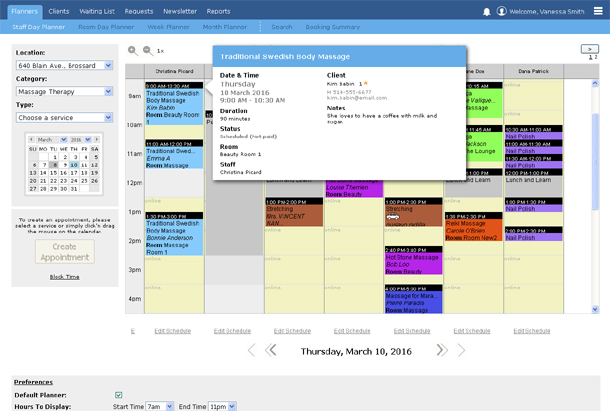Go to next day single arrow
Viewport: 610px width, 411px height.
pos(461,350)
